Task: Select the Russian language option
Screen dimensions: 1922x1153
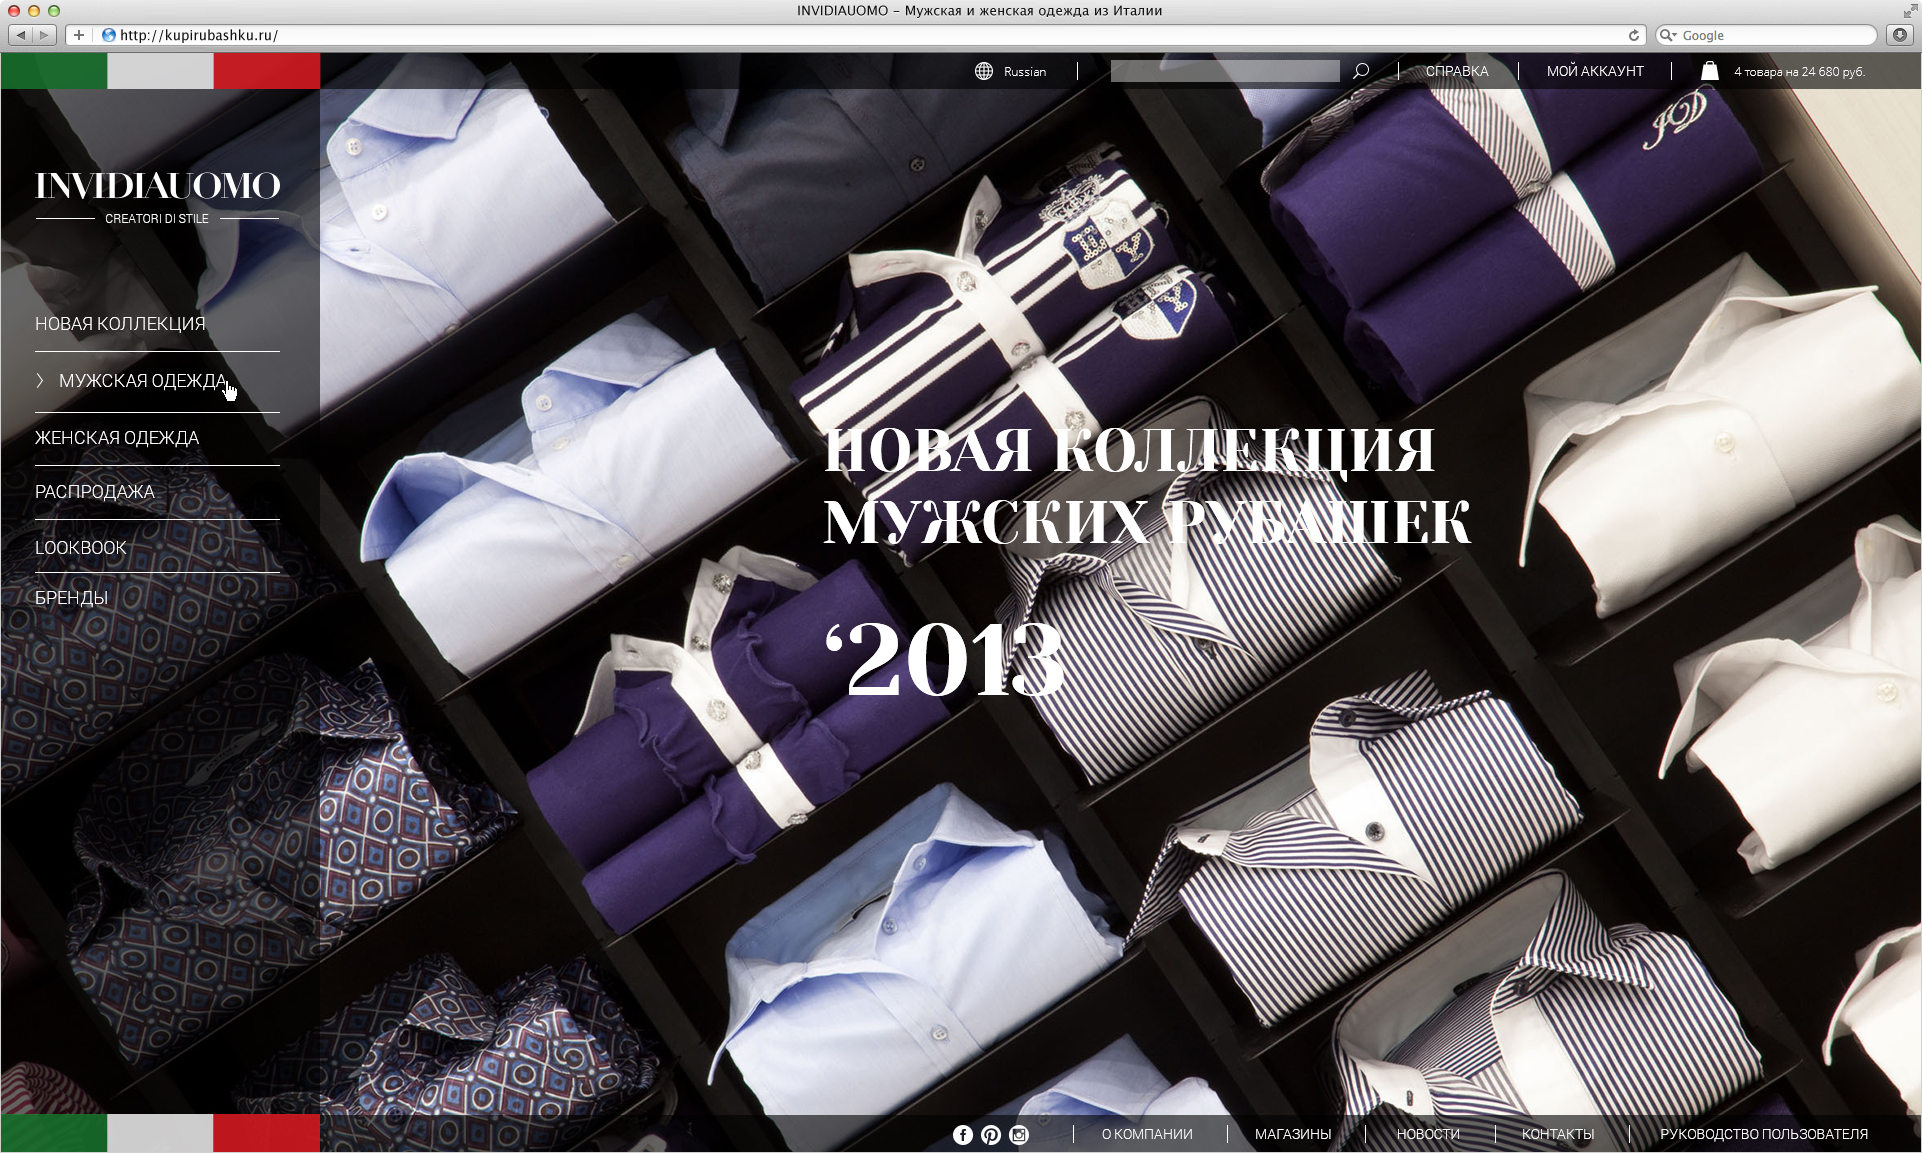Action: tap(1025, 72)
